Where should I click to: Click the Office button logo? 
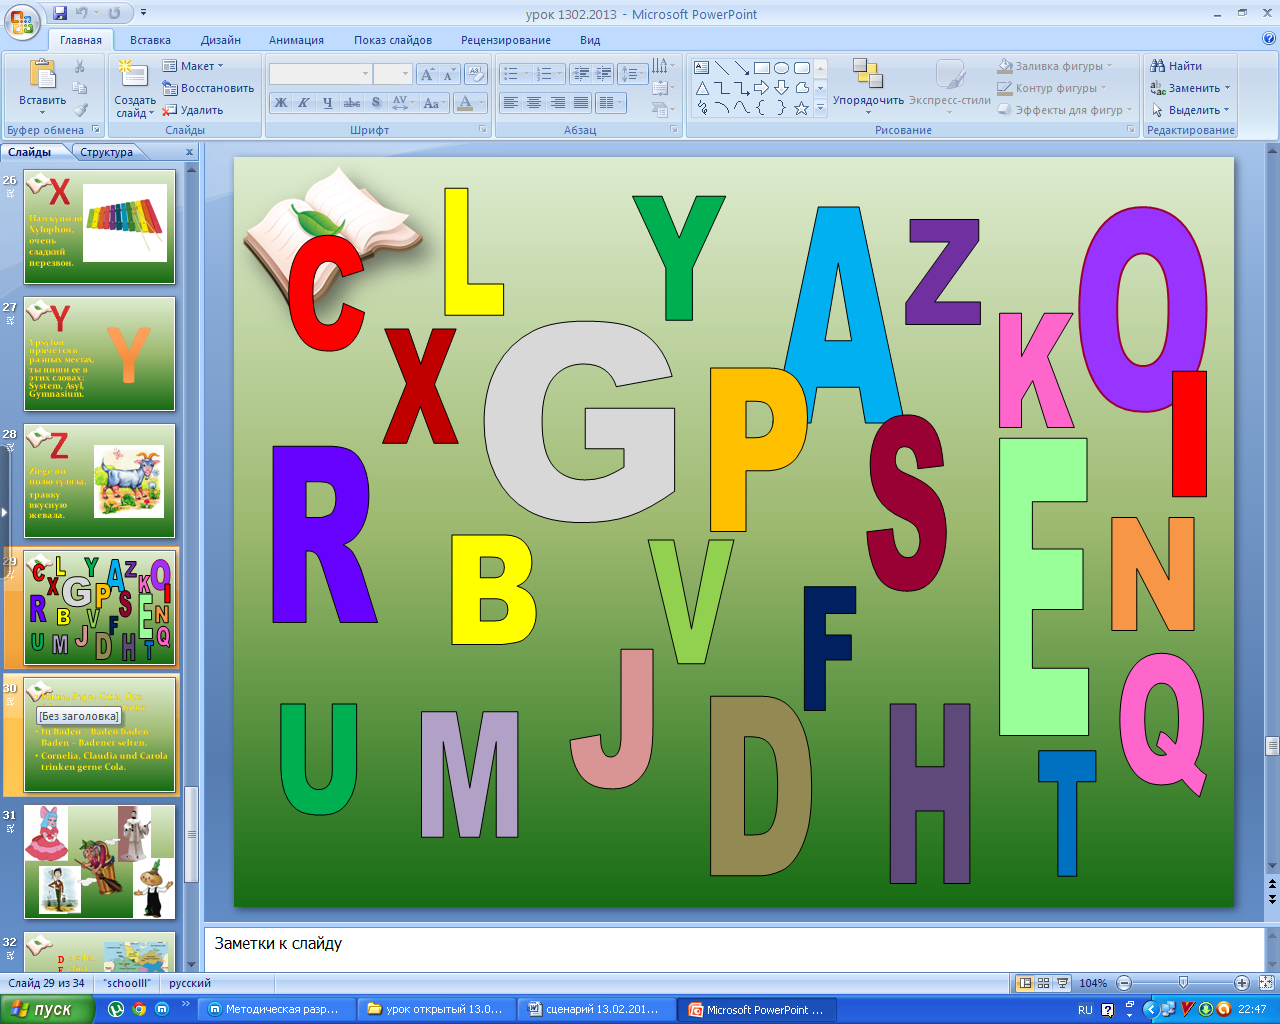[x=22, y=20]
